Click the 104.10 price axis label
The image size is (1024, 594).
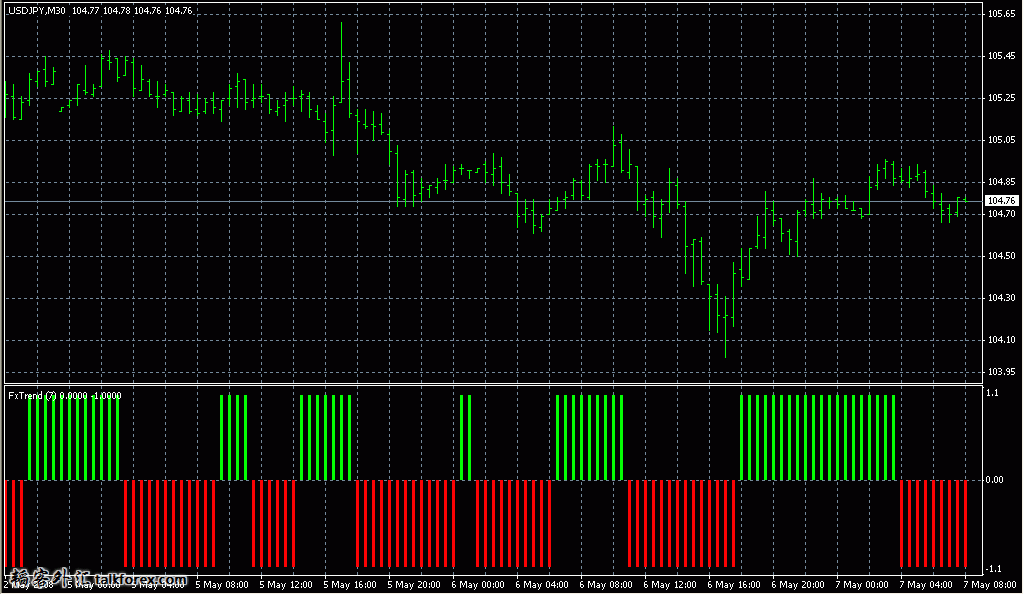point(1001,339)
